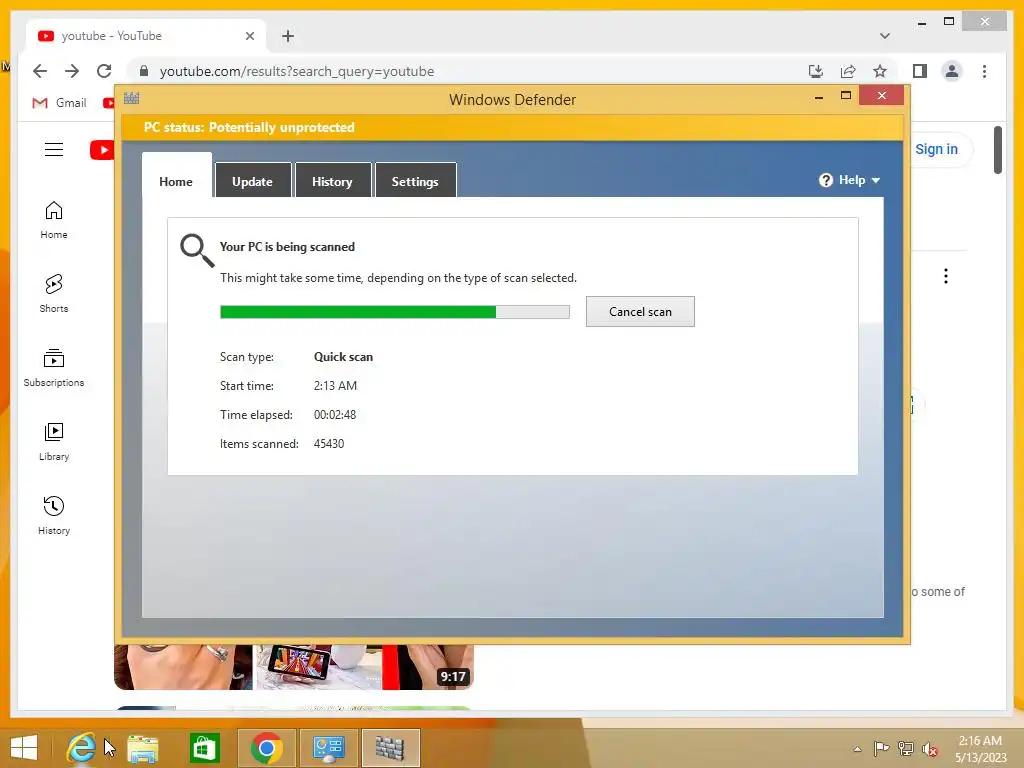Click the install app icon in address bar
Image resolution: width=1024 pixels, height=768 pixels.
coord(816,71)
